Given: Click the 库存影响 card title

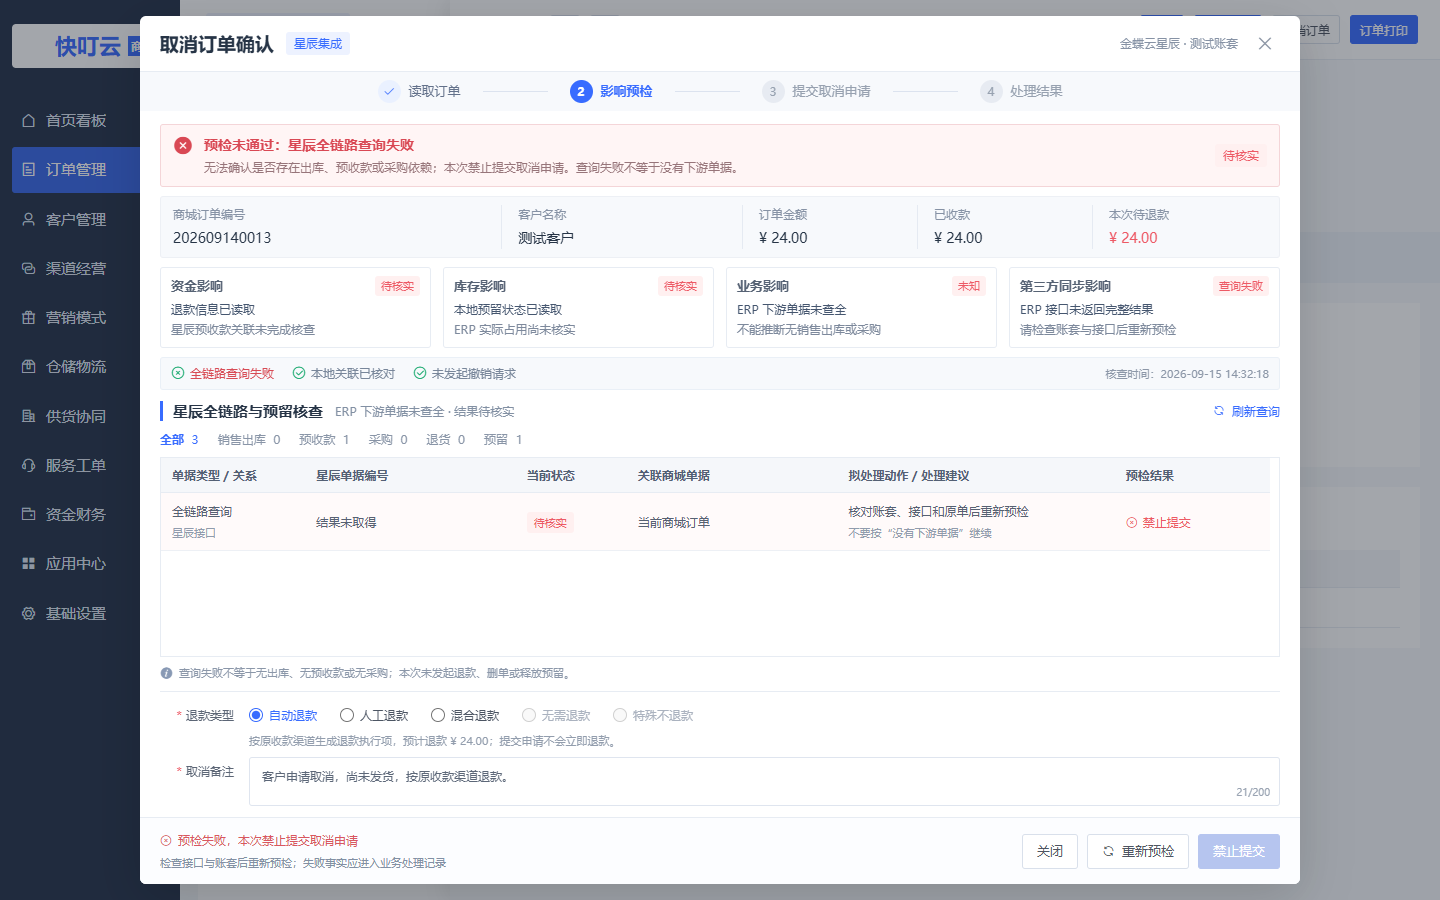Looking at the screenshot, I should click(x=480, y=286).
